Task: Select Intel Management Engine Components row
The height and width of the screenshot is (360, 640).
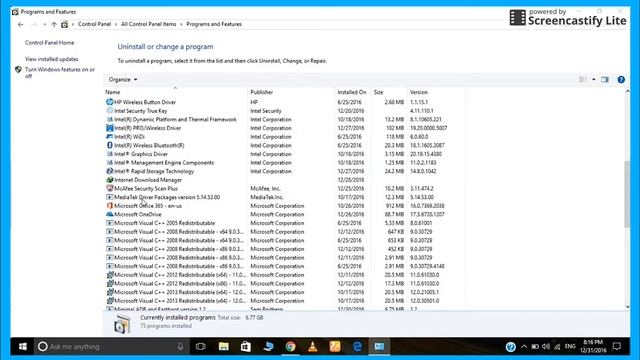Action: point(164,162)
